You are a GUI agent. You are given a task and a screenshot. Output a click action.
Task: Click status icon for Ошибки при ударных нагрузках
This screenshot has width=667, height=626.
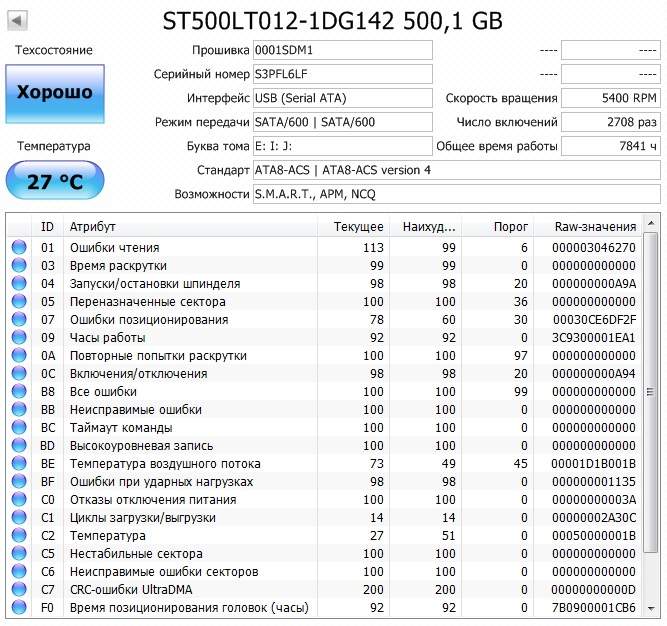(19, 481)
